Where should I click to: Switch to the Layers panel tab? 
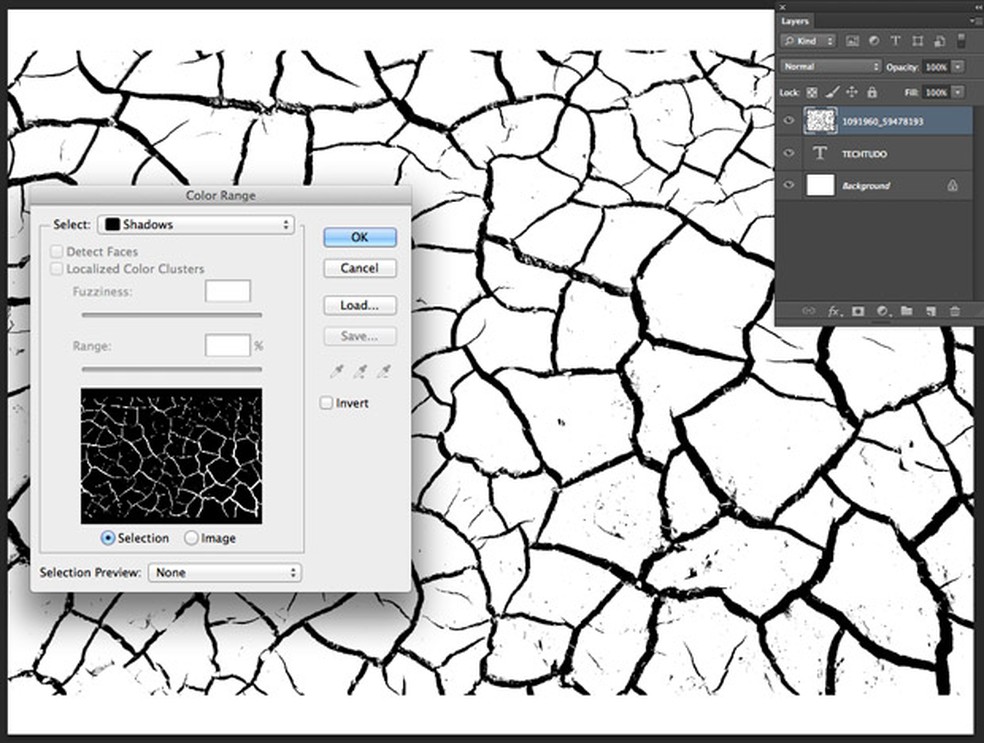pyautogui.click(x=796, y=20)
